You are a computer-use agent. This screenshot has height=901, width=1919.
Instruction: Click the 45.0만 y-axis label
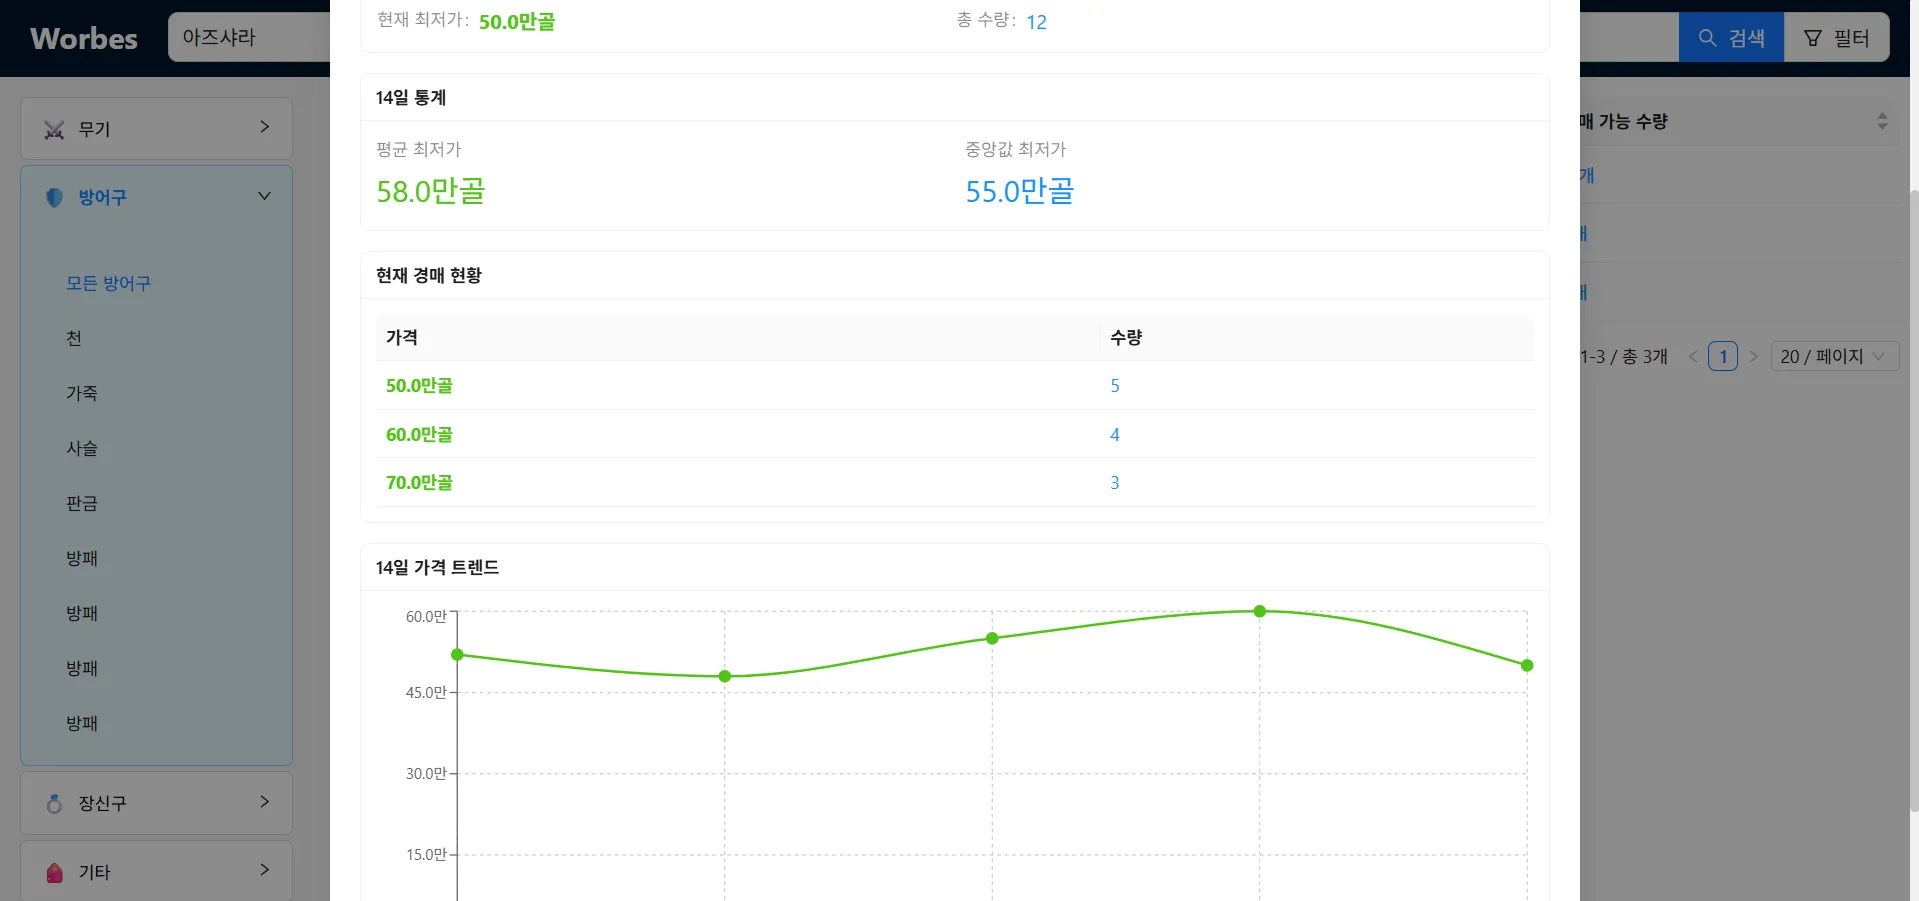[x=426, y=693]
